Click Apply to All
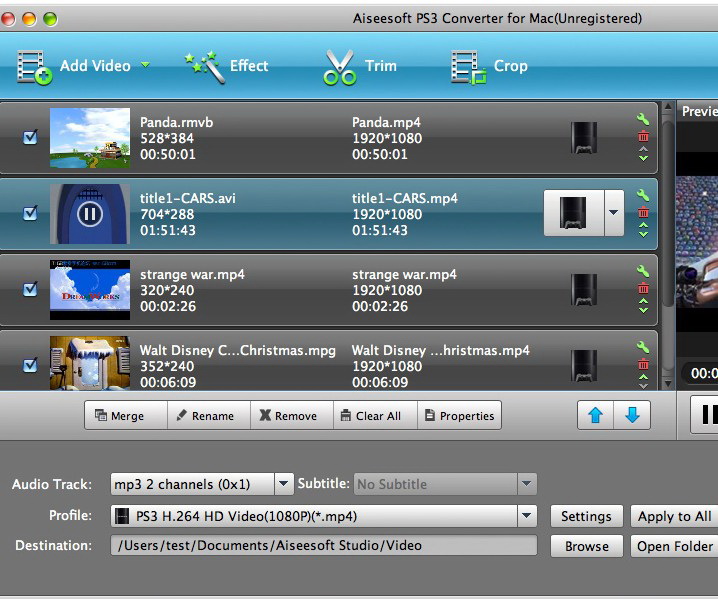The width and height of the screenshot is (718, 599). point(674,516)
